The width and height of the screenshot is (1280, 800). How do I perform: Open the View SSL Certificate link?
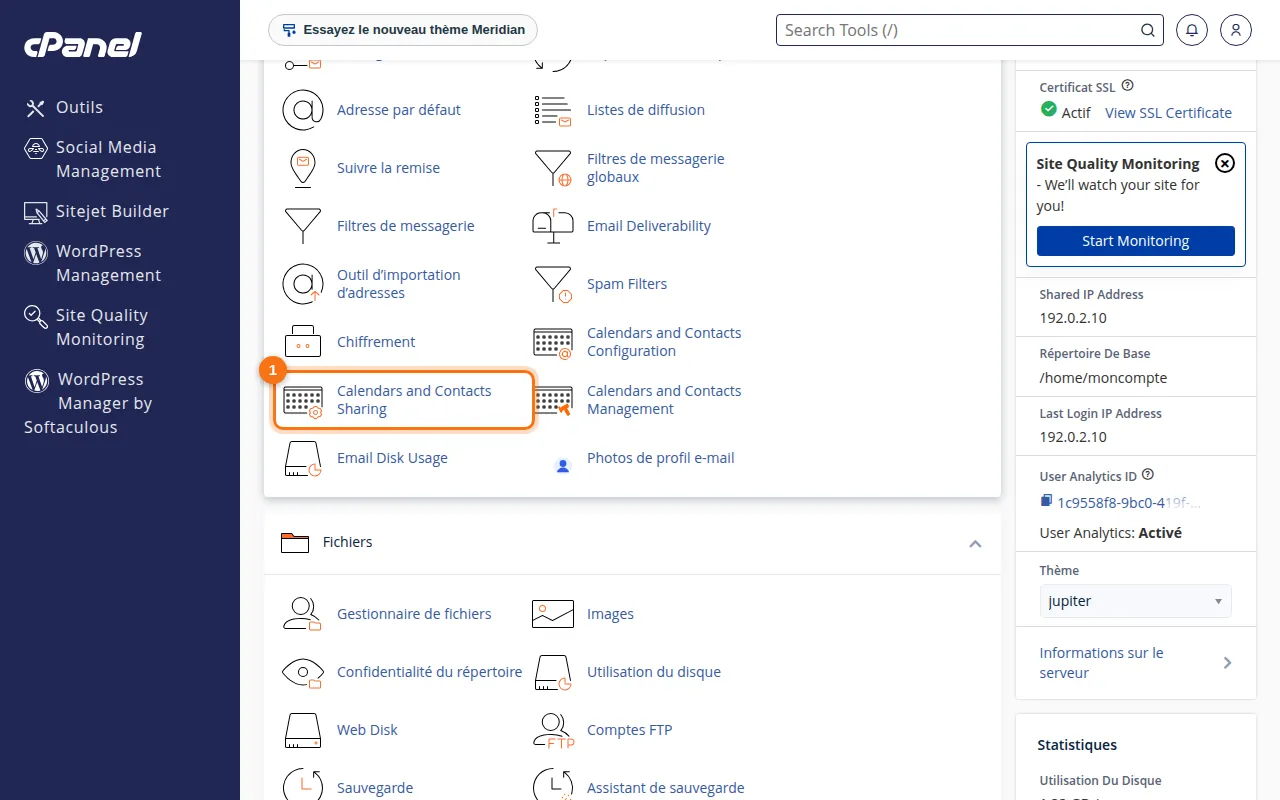tap(1168, 113)
